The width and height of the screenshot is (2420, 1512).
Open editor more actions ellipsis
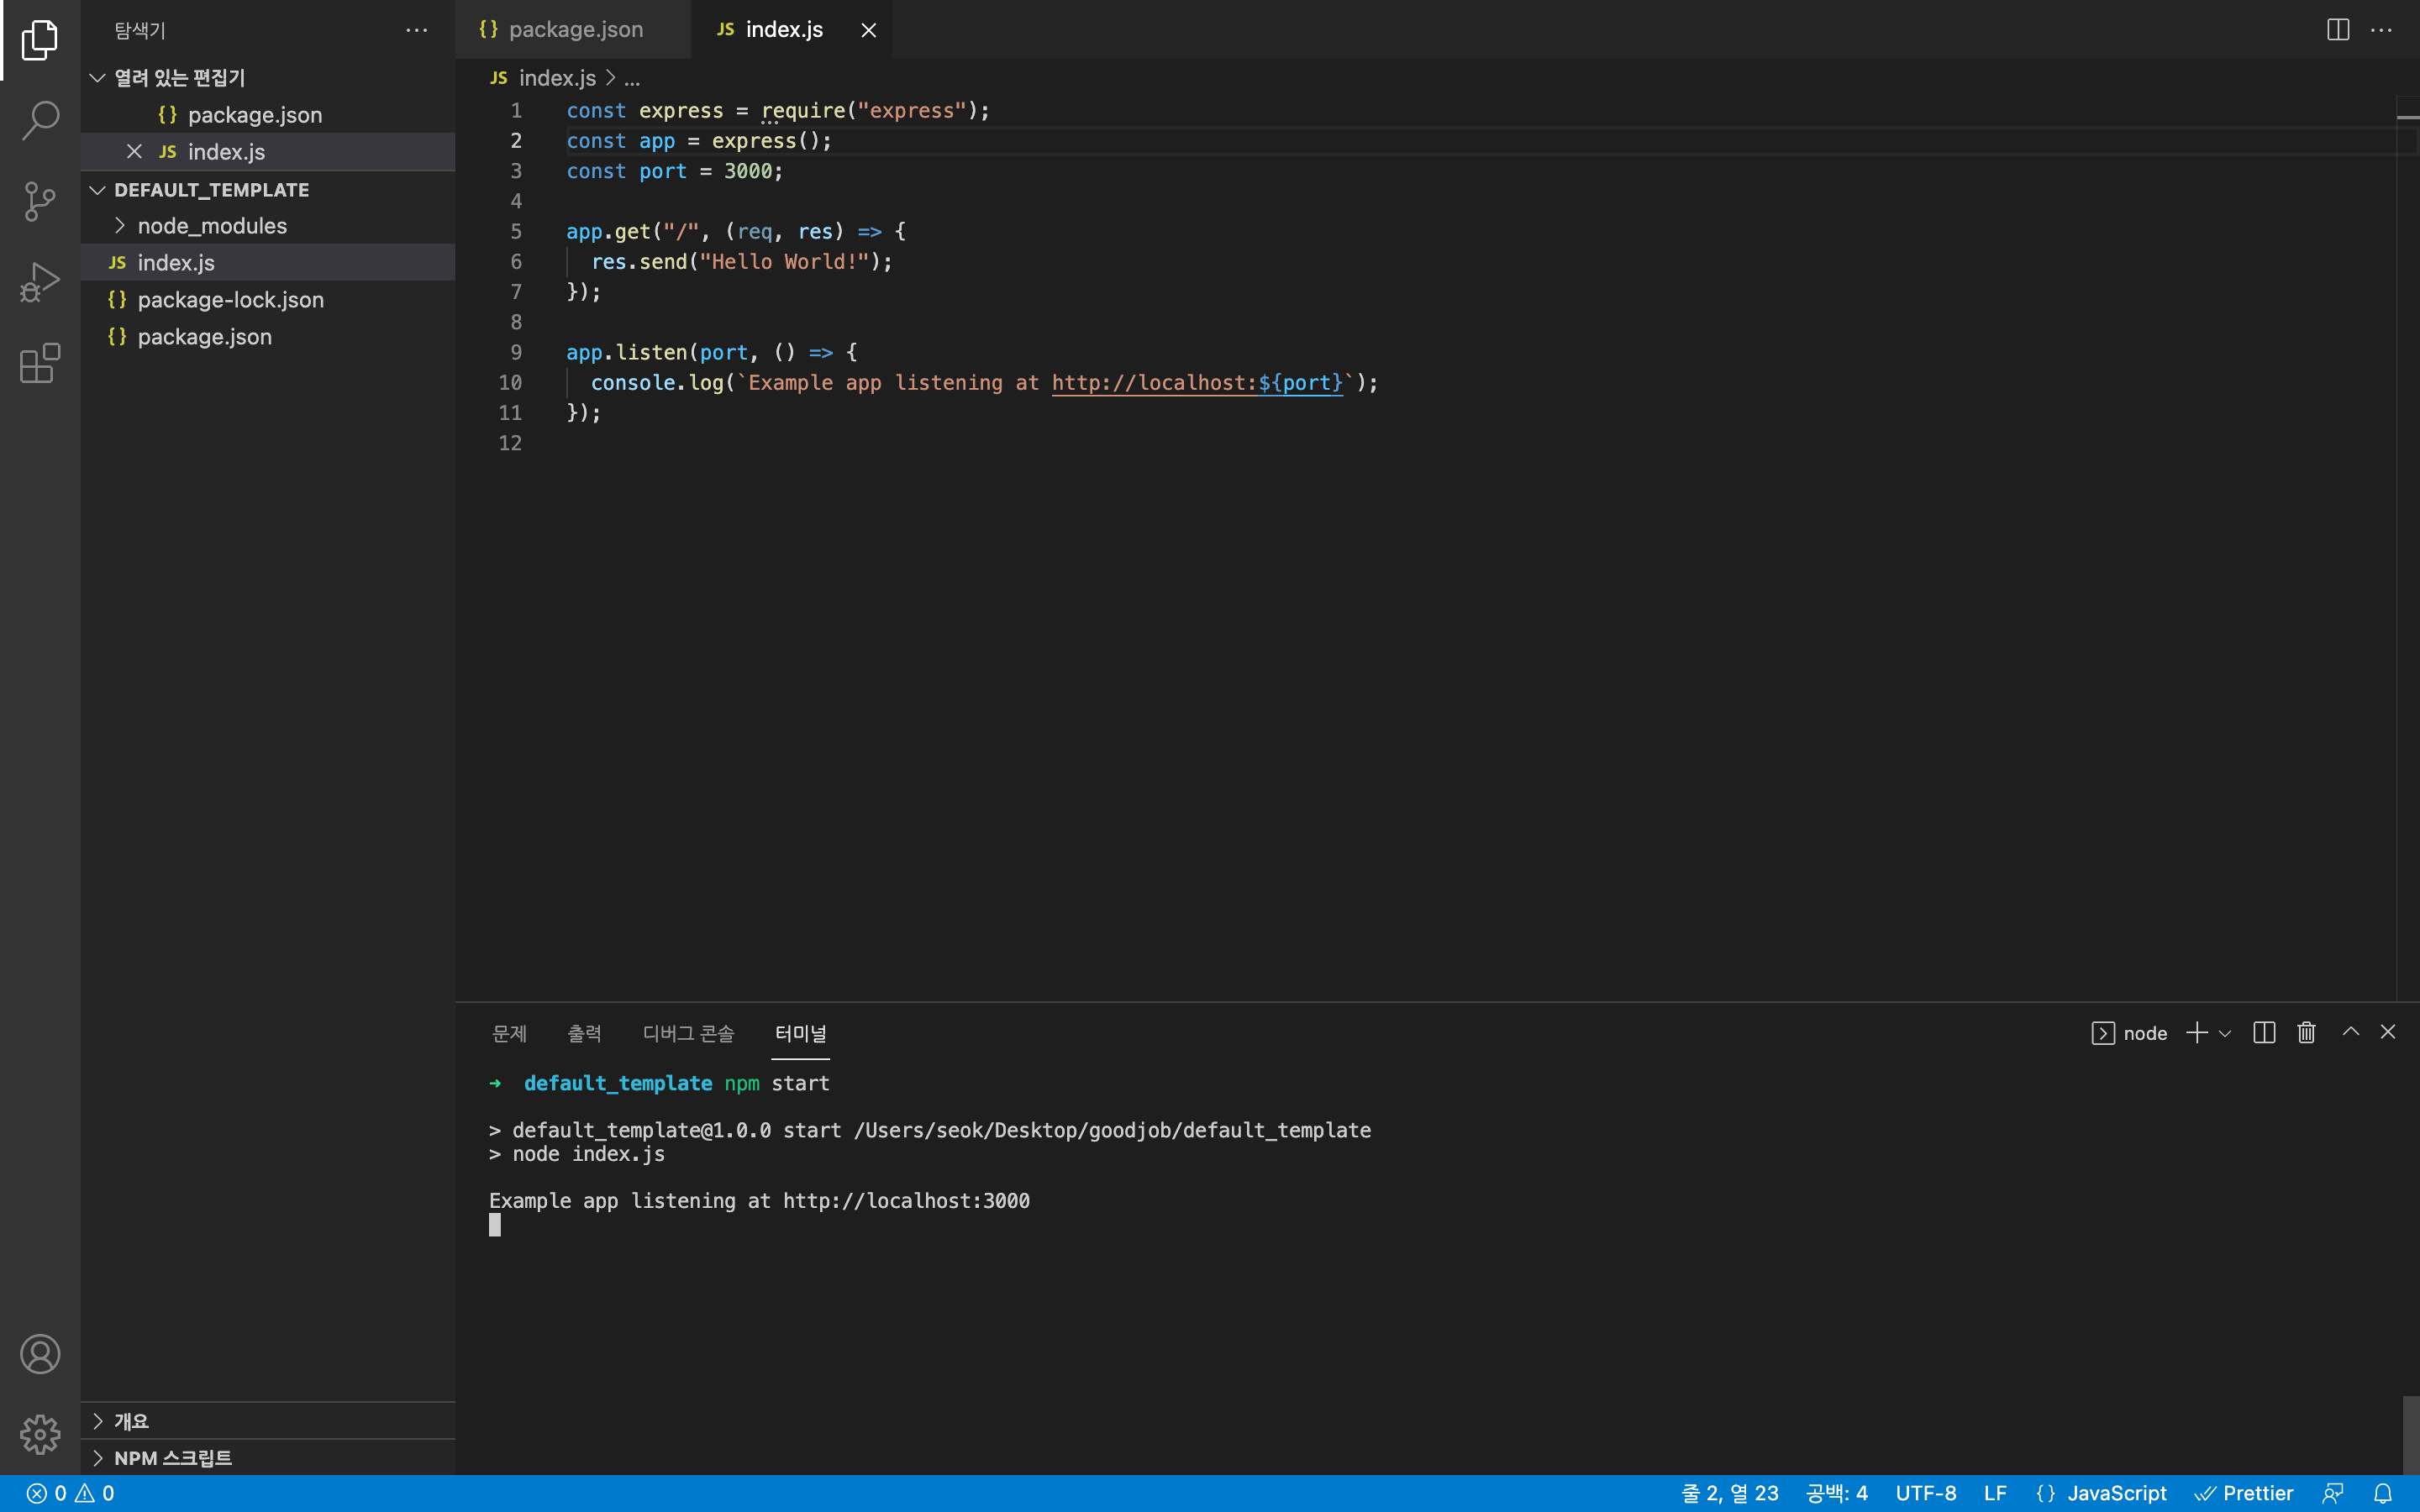(x=2382, y=30)
